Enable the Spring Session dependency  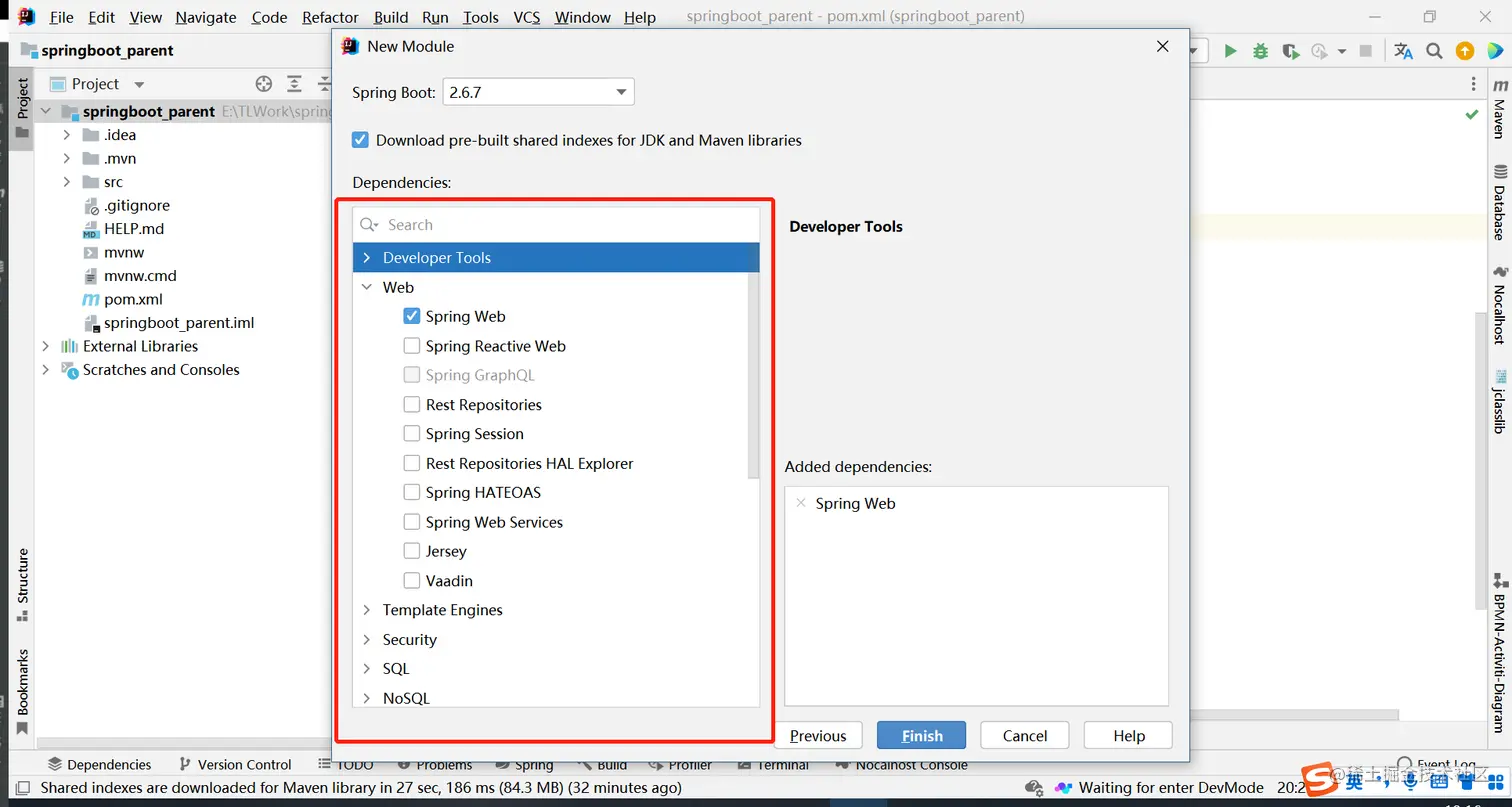coord(411,434)
